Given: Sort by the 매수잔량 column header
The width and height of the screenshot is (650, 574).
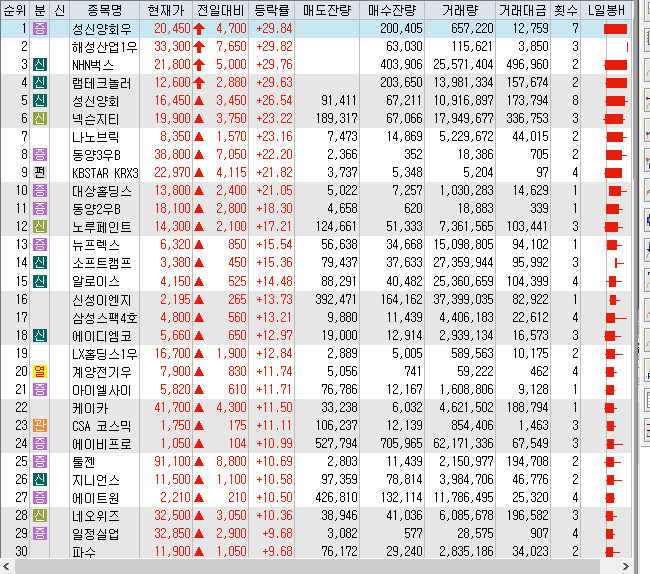Looking at the screenshot, I should [x=392, y=10].
